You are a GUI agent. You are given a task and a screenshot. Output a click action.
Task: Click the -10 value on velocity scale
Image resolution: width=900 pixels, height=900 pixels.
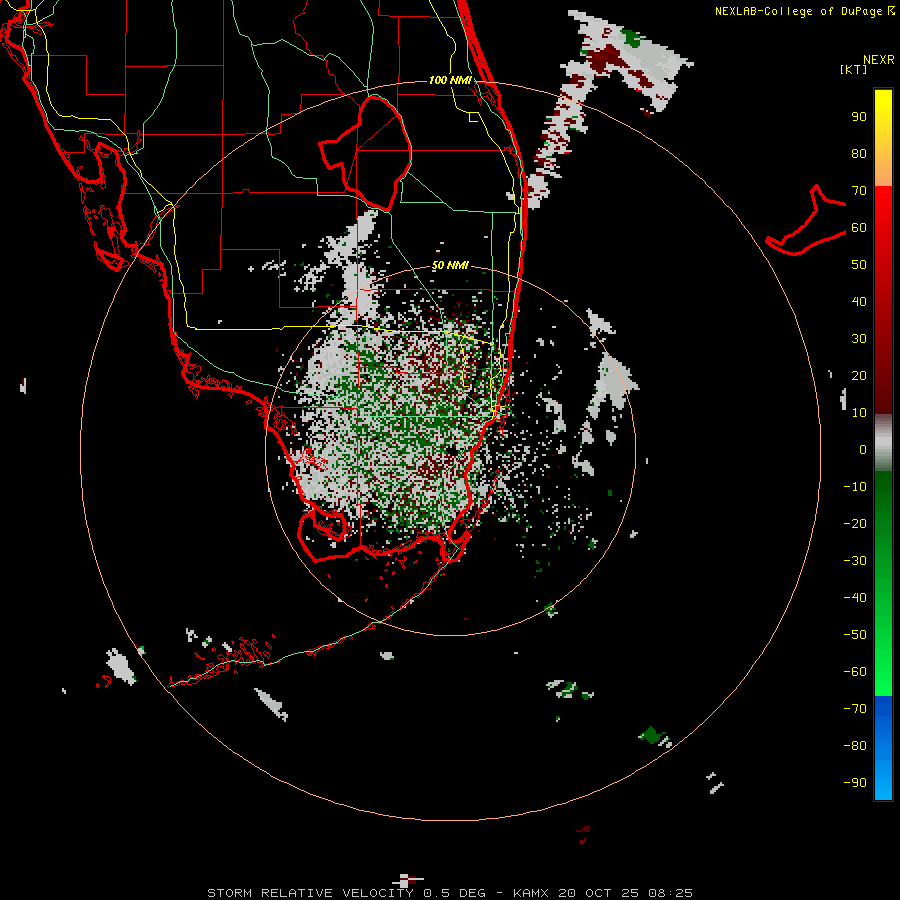(855, 487)
